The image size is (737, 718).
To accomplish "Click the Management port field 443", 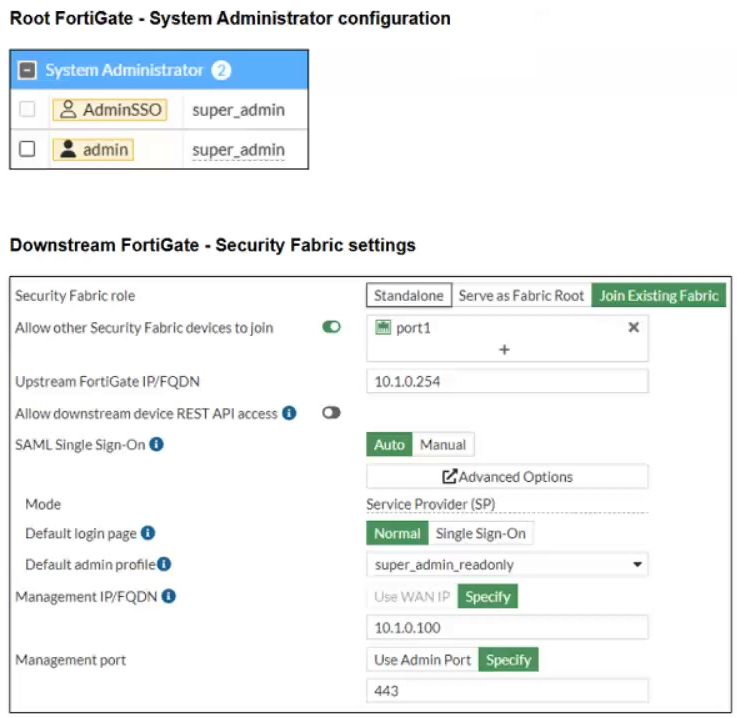I will click(507, 691).
